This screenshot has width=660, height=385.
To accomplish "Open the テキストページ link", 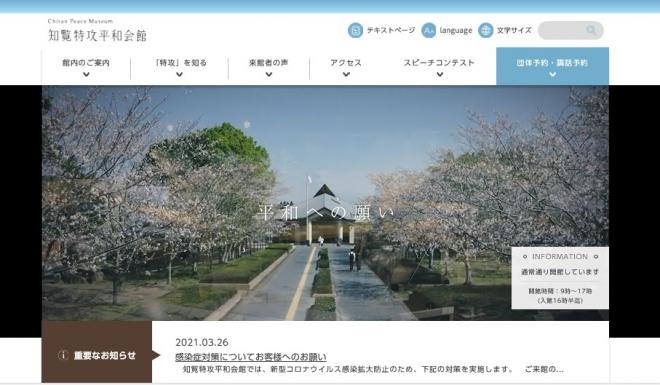I will (x=391, y=30).
